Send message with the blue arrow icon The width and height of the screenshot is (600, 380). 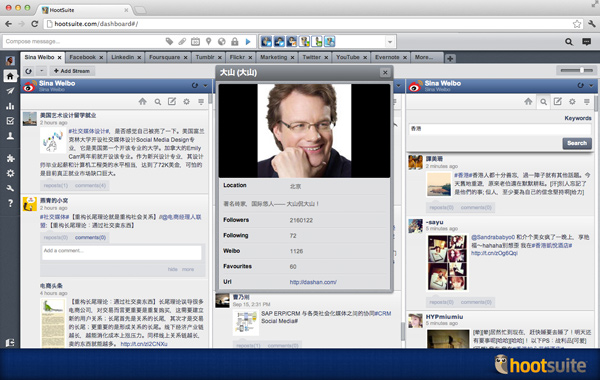click(248, 41)
